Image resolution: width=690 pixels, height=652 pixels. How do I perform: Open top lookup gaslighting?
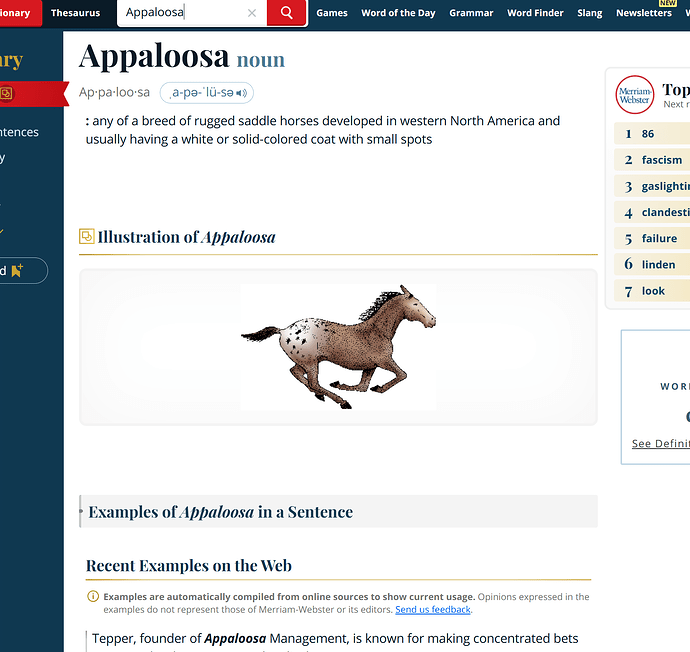click(652, 186)
